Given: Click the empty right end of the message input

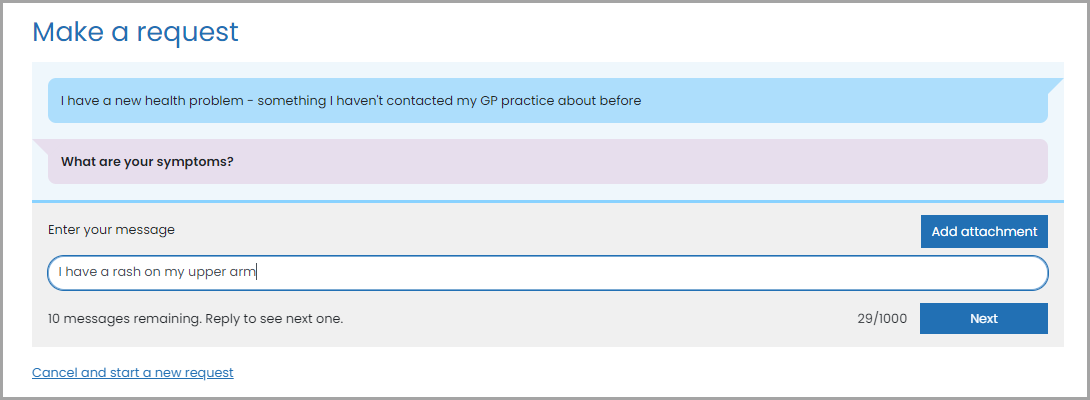Looking at the screenshot, I should point(900,272).
